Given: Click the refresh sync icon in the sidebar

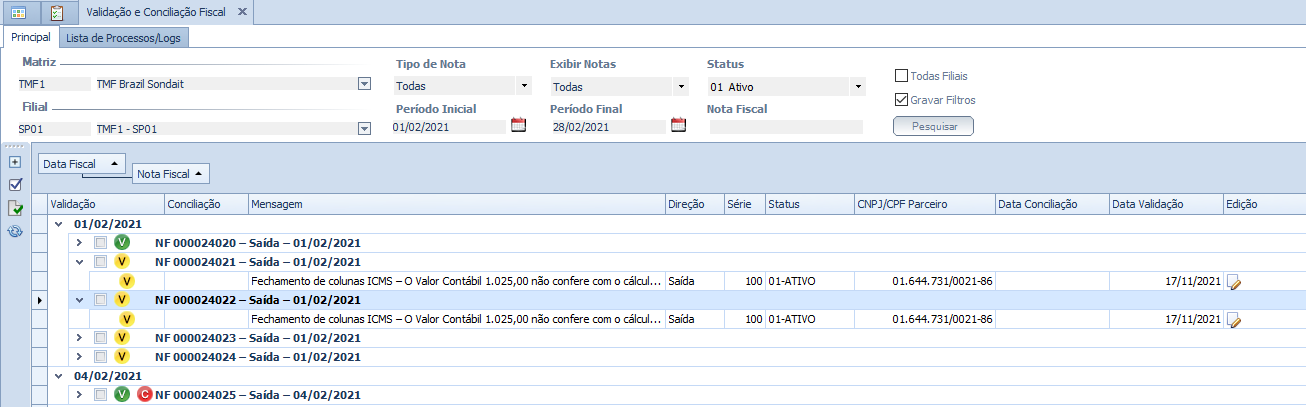Looking at the screenshot, I should pos(15,231).
